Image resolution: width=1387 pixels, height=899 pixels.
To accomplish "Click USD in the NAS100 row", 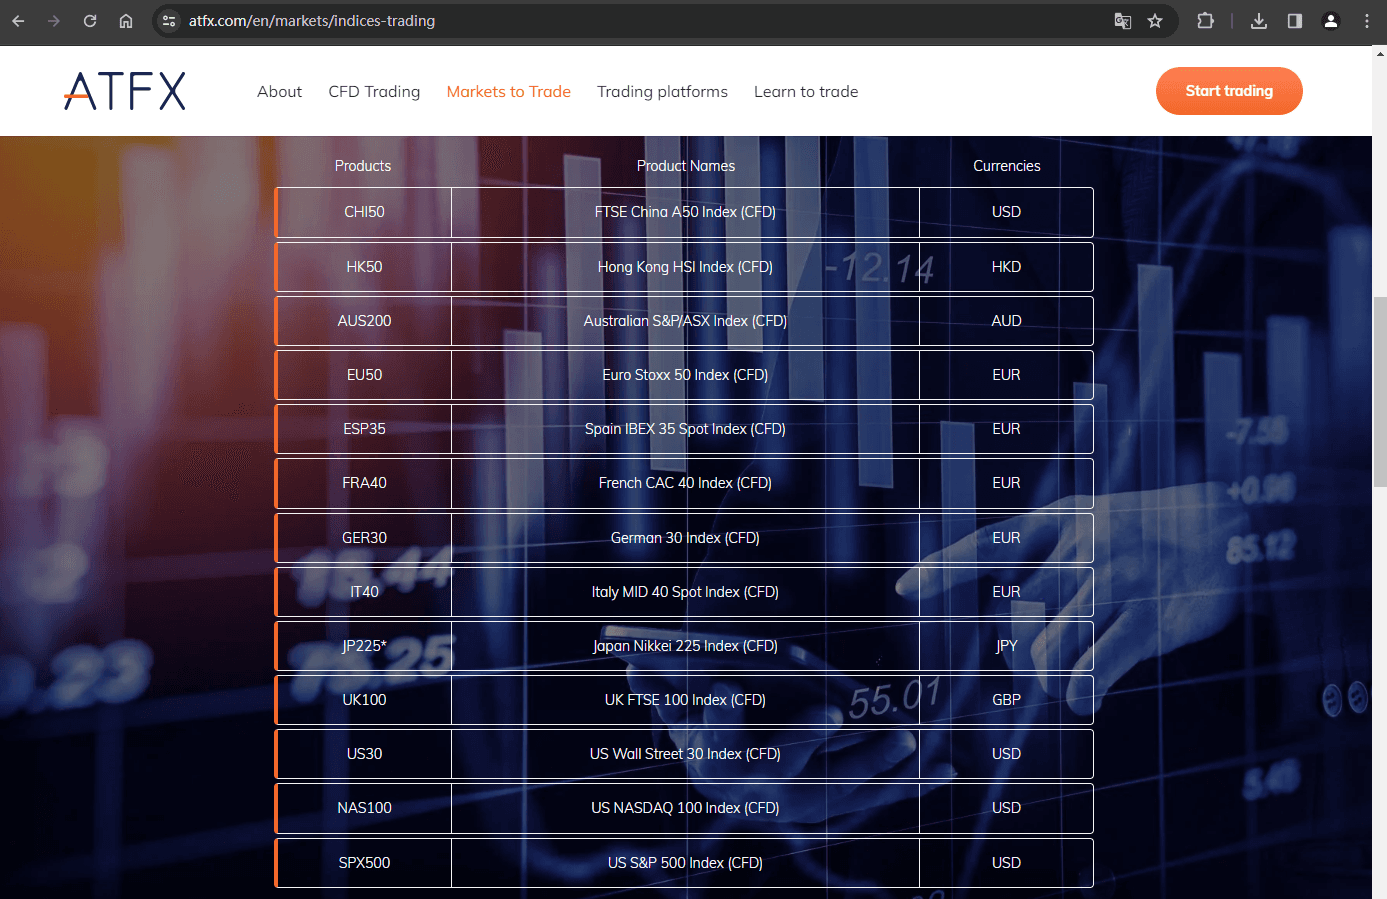I will point(1006,808).
